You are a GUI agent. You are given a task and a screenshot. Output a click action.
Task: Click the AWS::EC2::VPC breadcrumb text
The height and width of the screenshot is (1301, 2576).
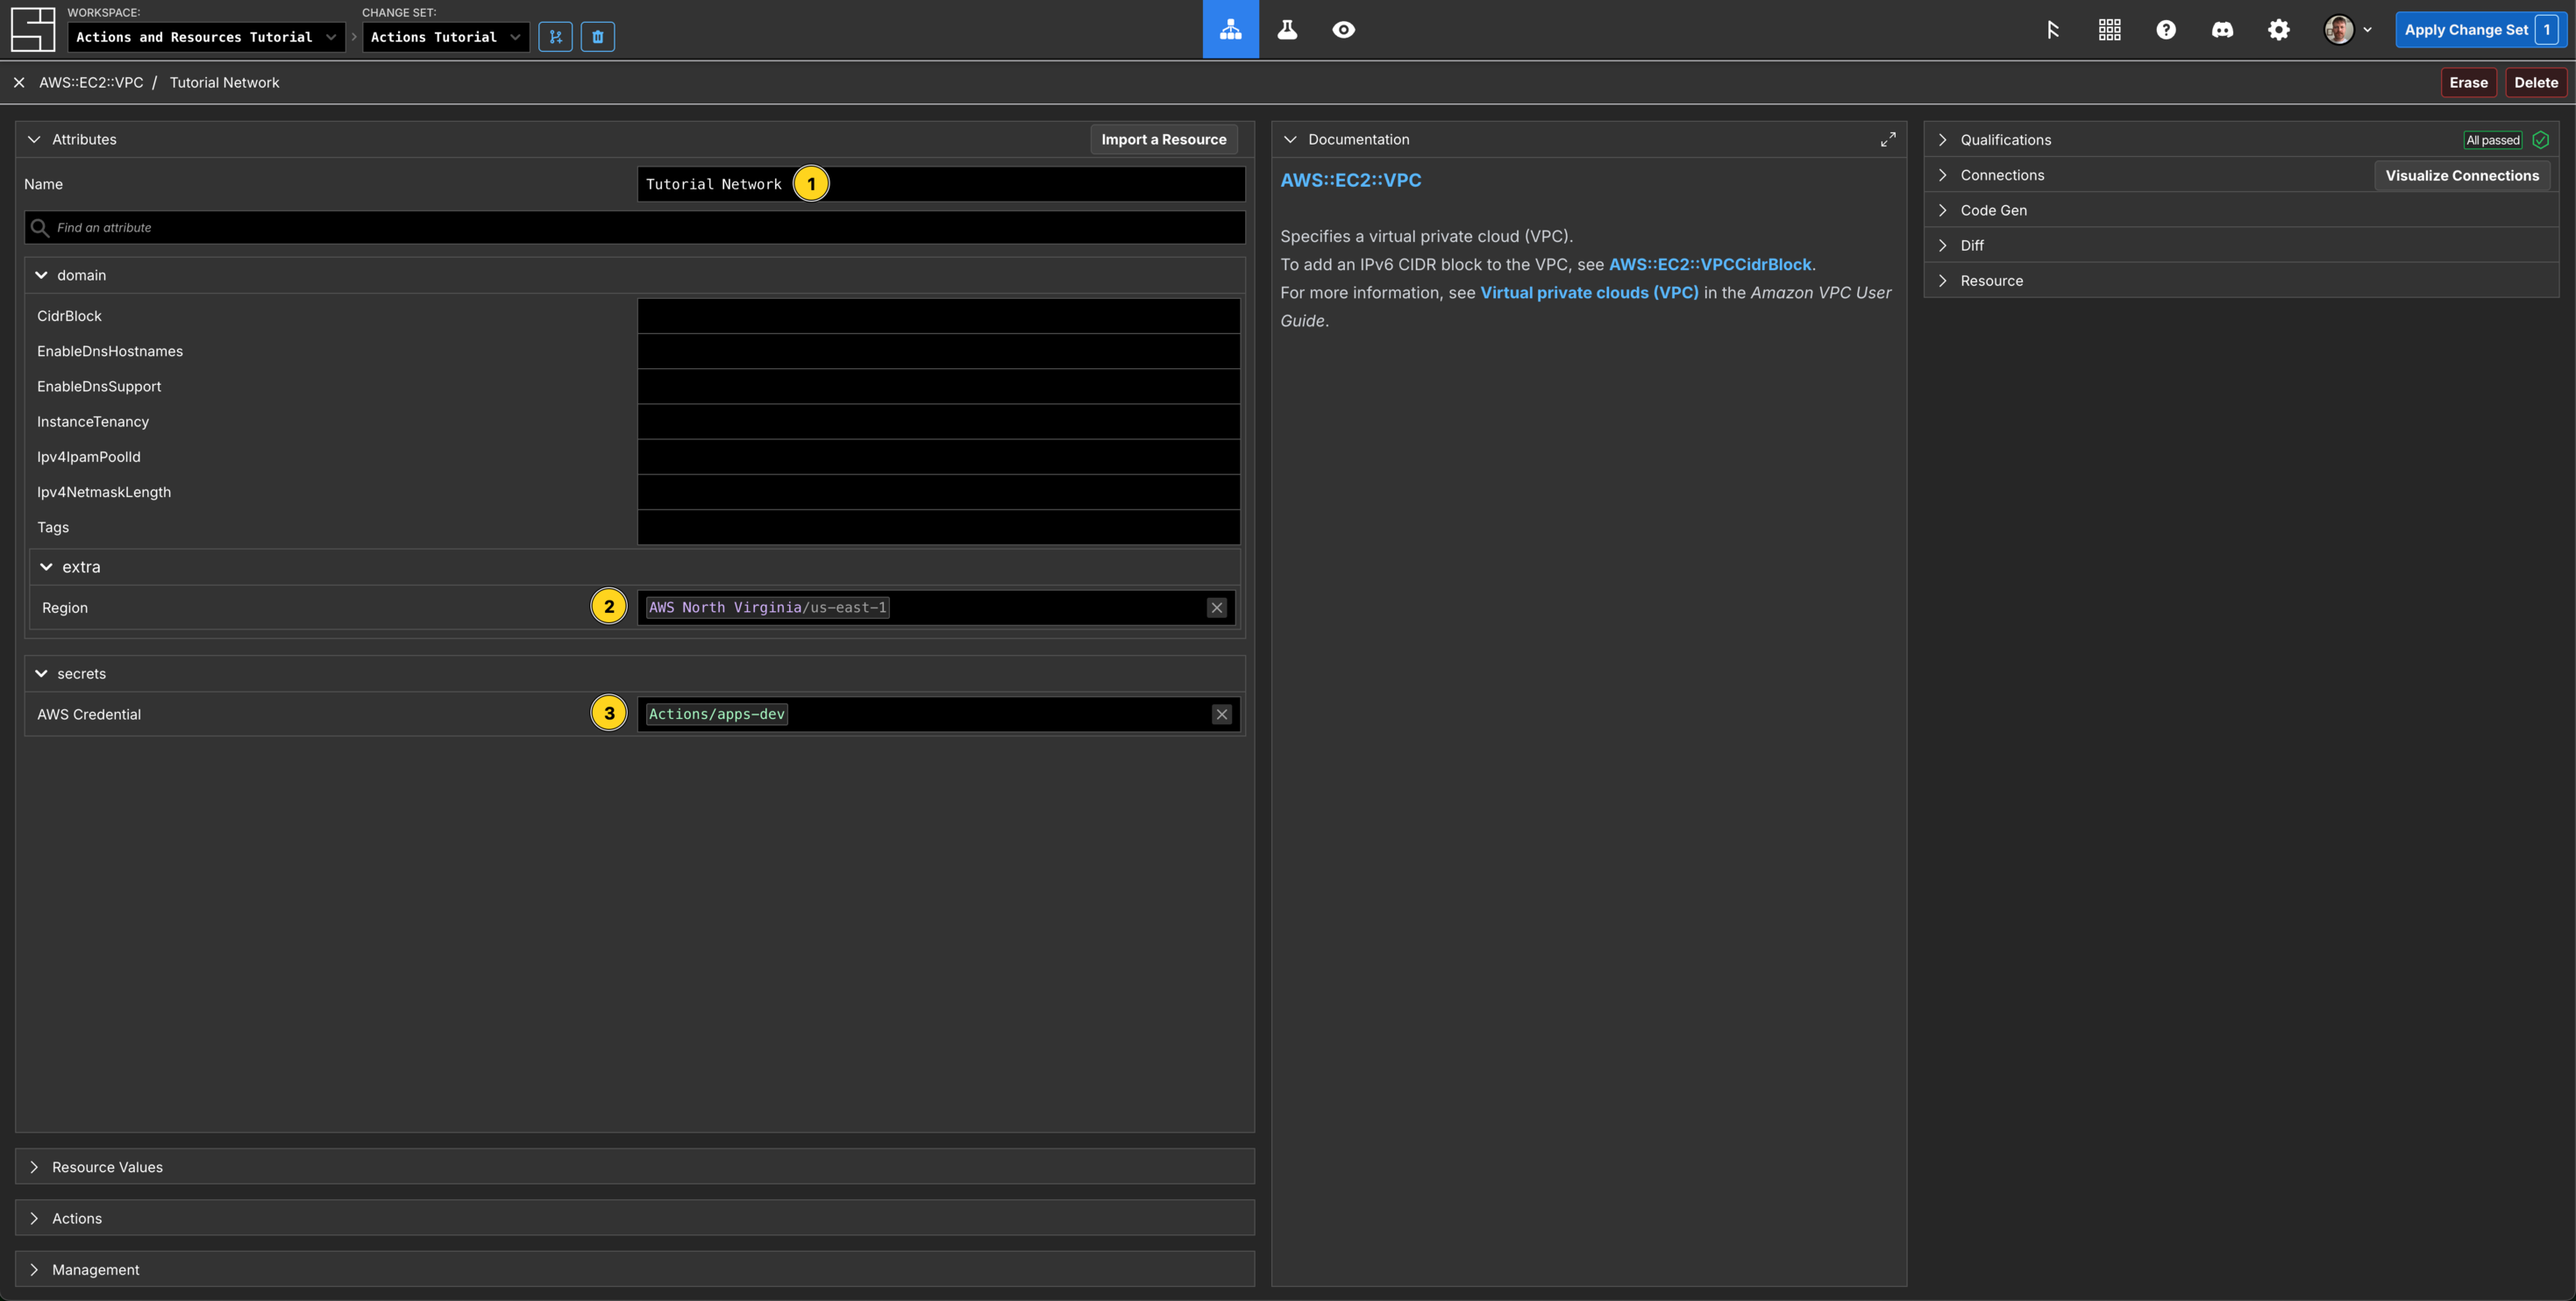pyautogui.click(x=91, y=82)
